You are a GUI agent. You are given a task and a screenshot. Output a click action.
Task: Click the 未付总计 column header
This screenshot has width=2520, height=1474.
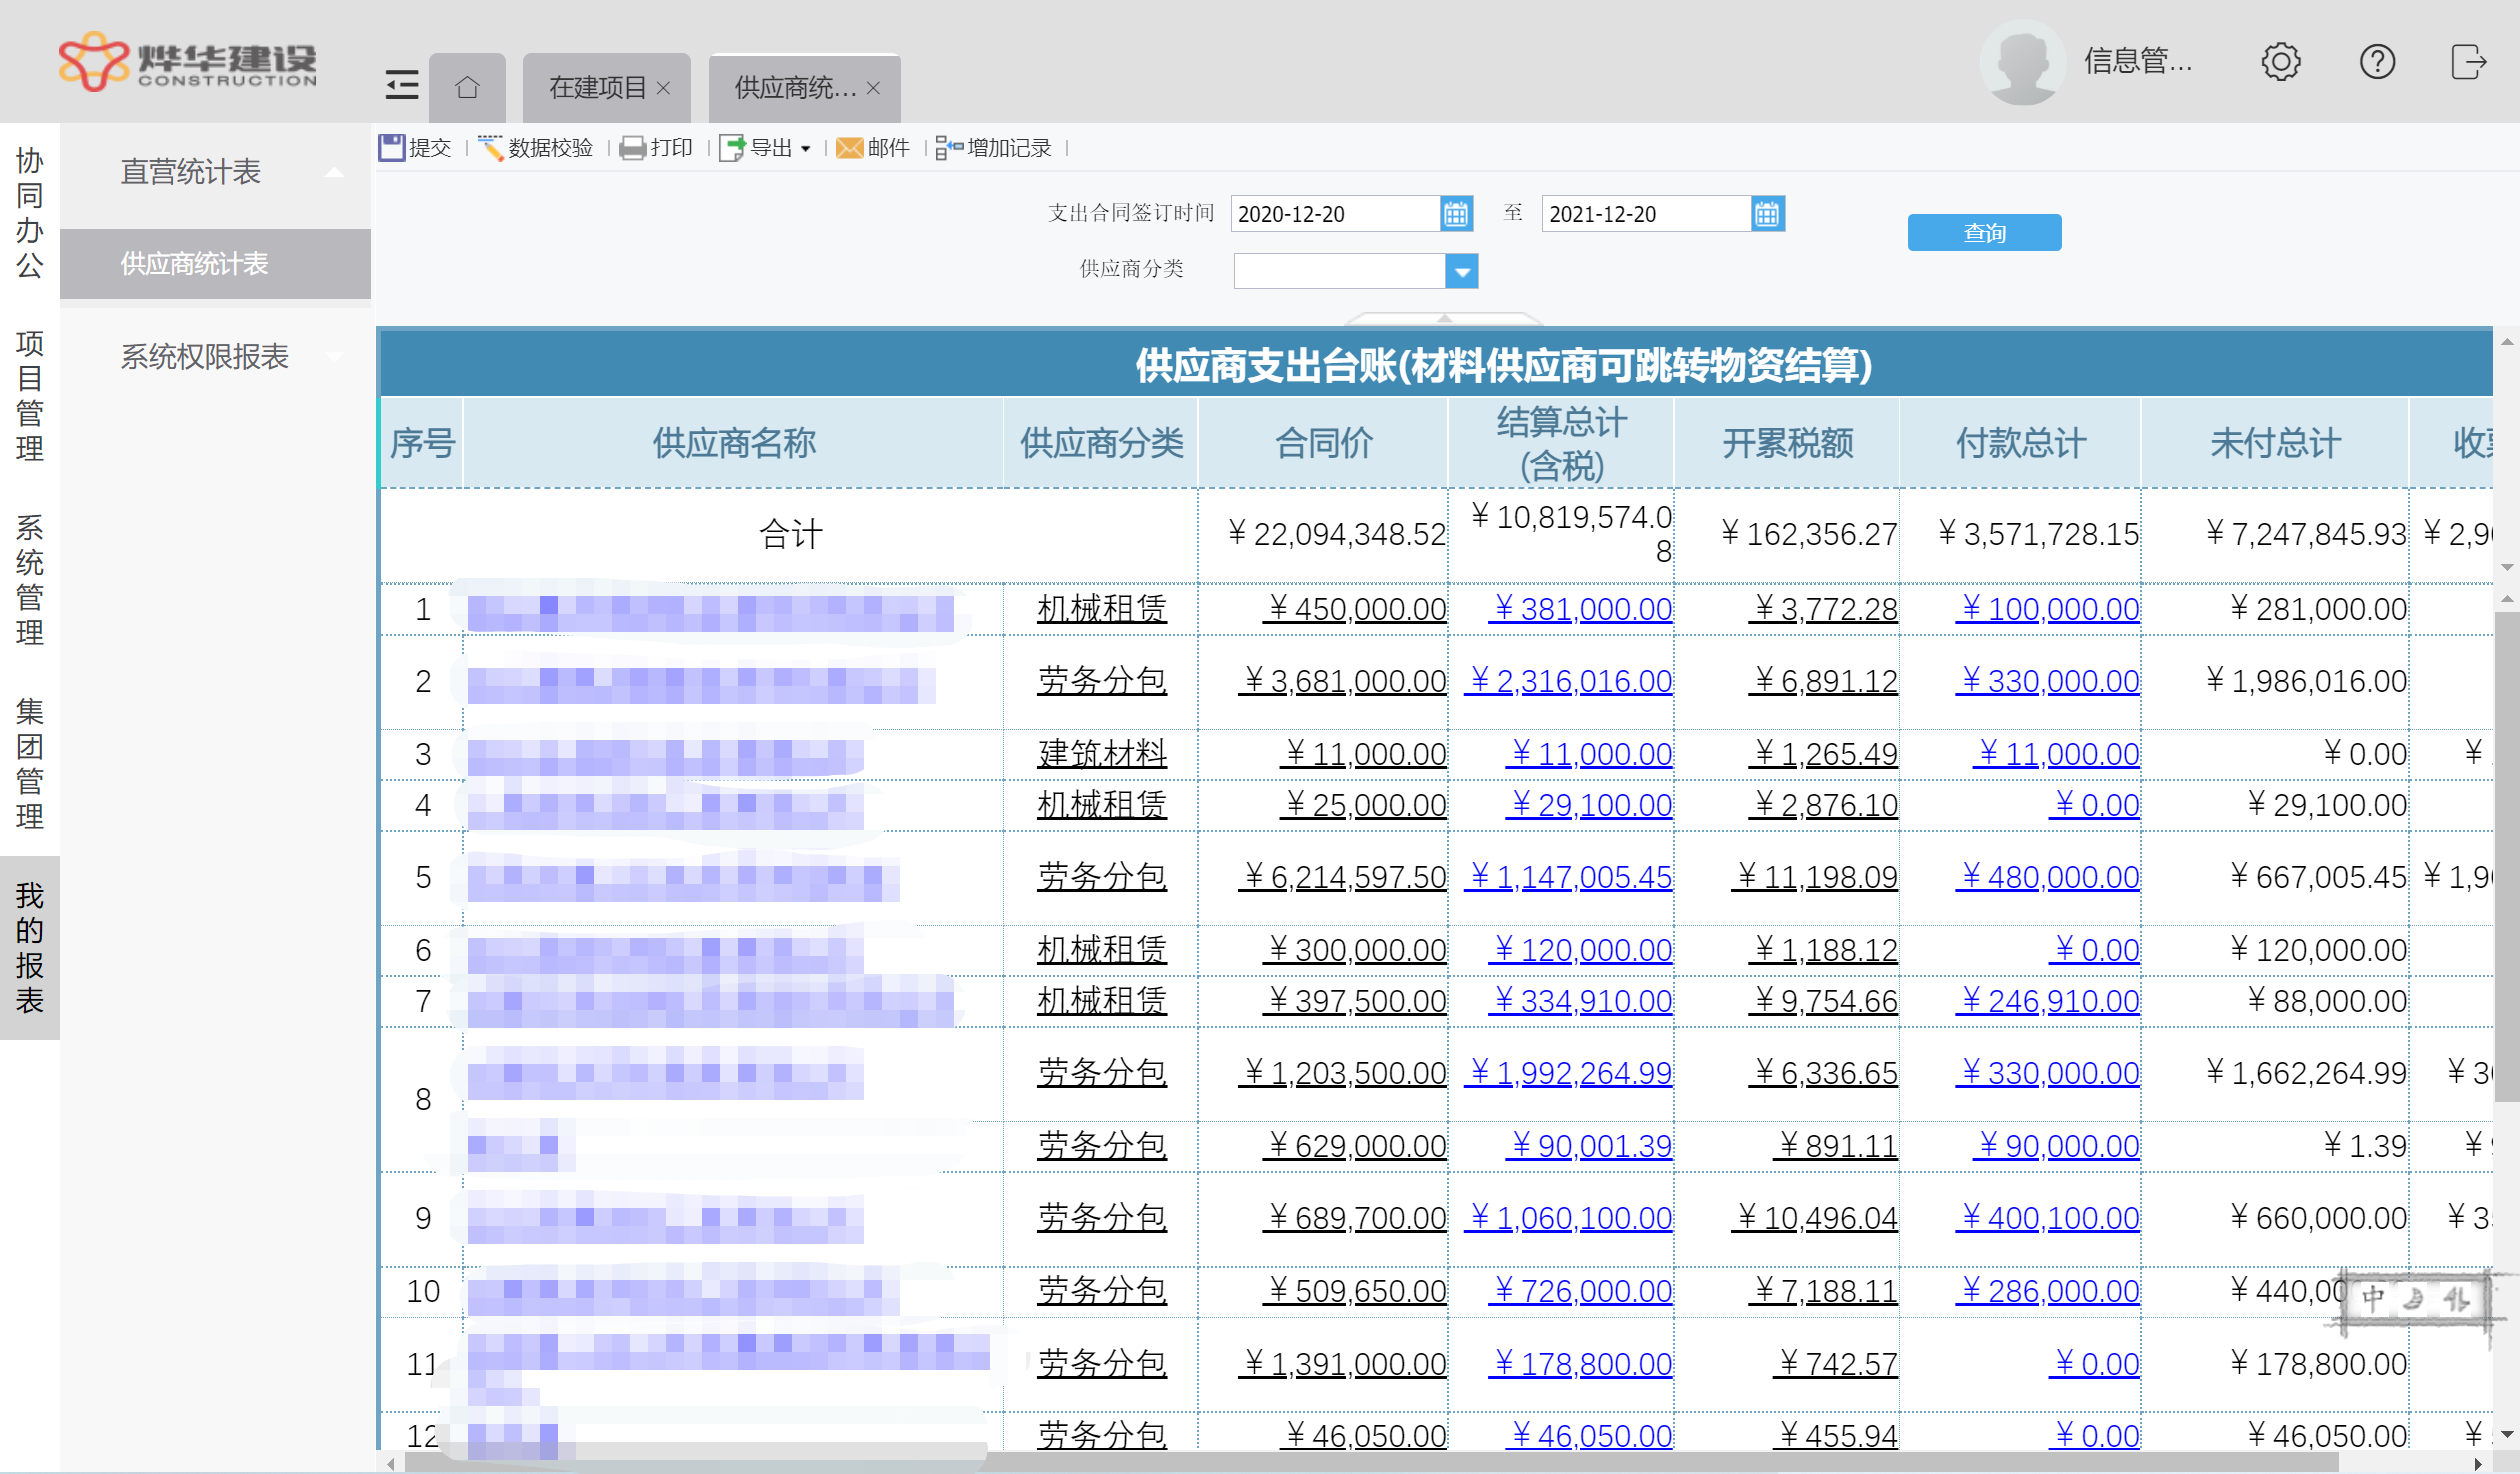coord(2275,442)
